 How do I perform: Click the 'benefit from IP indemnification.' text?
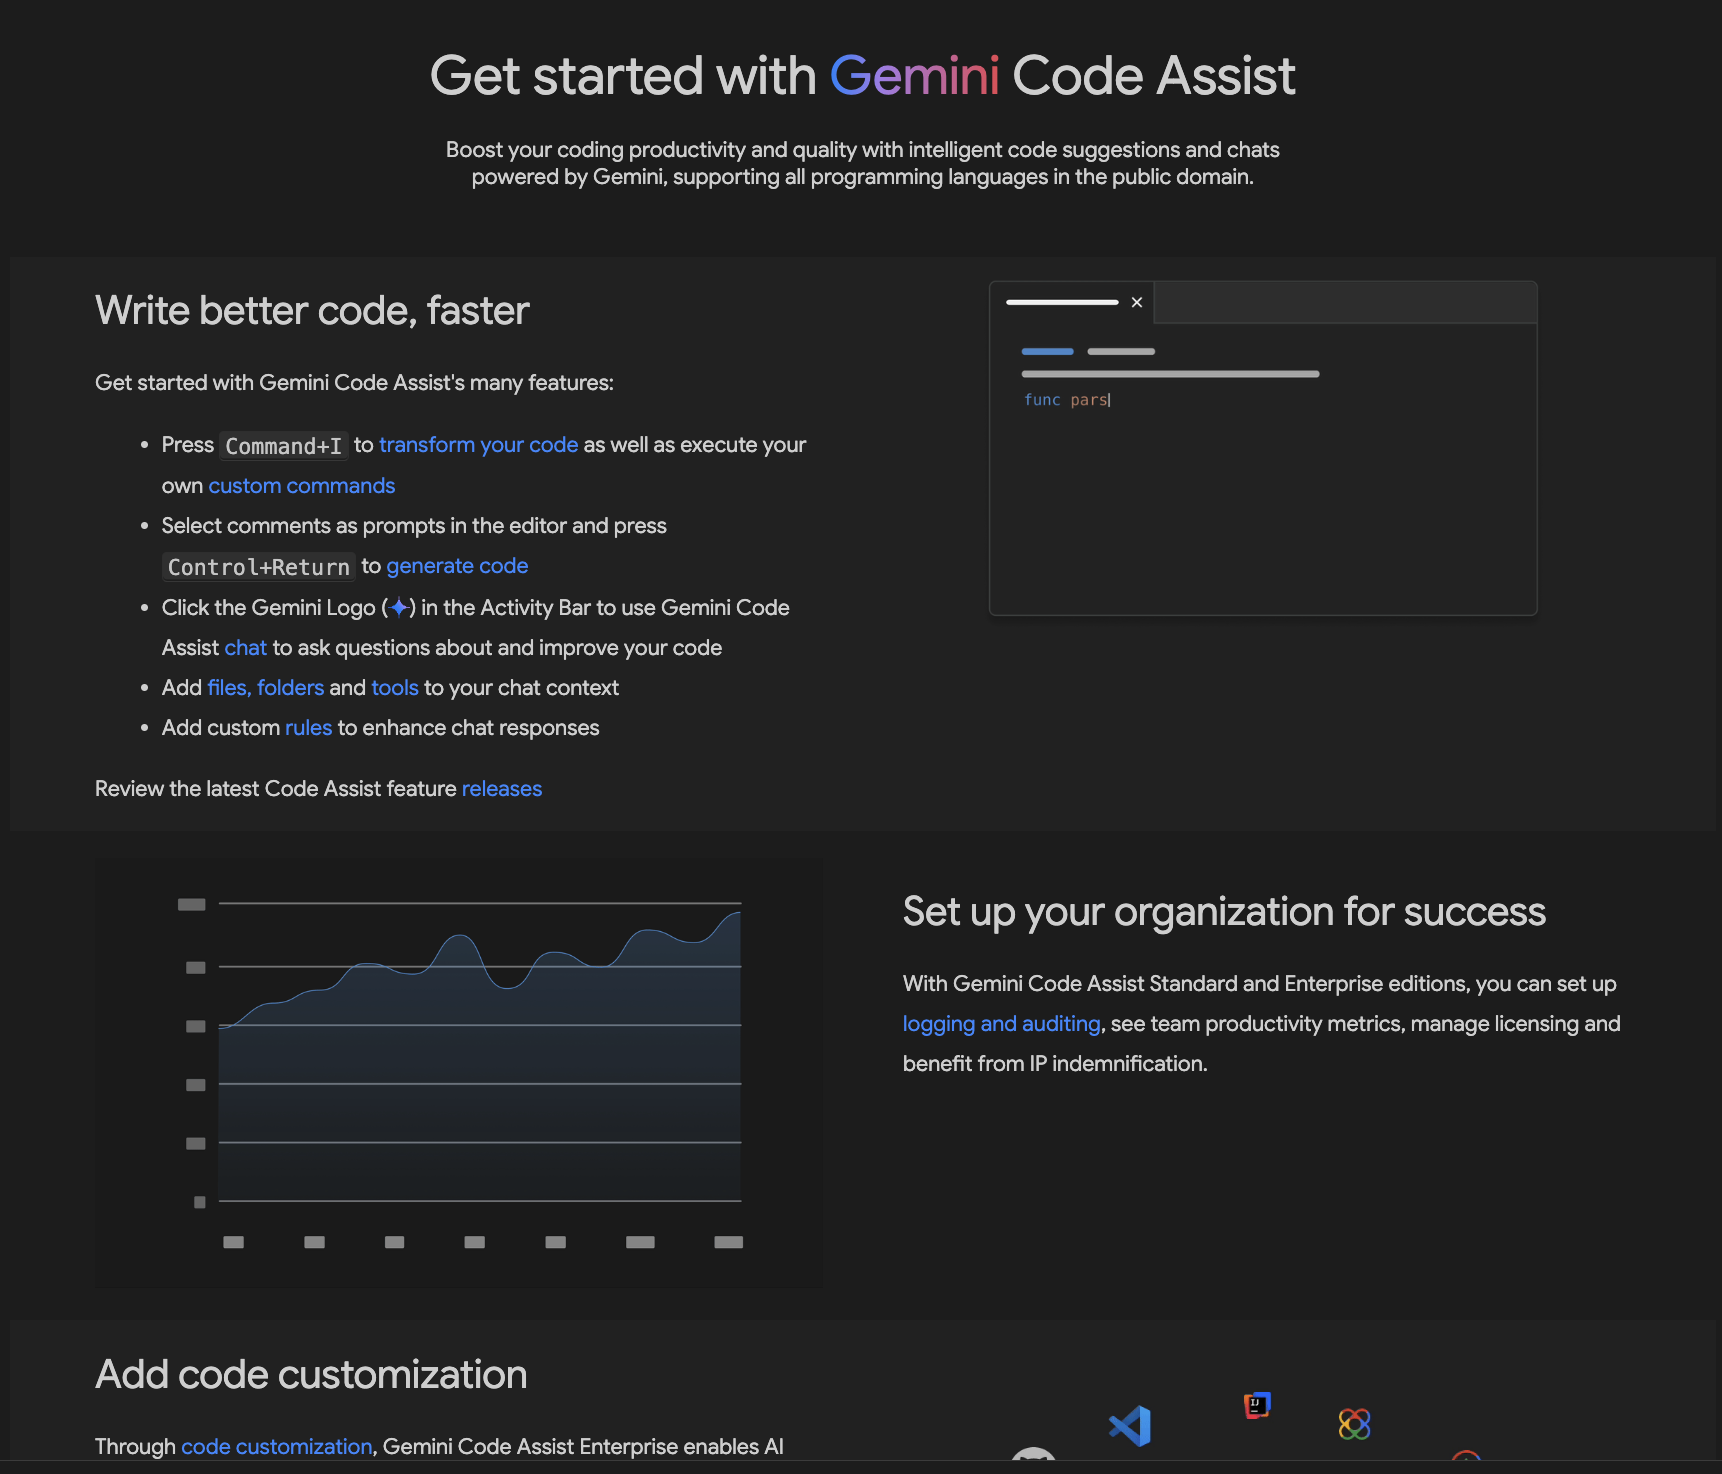(1055, 1064)
